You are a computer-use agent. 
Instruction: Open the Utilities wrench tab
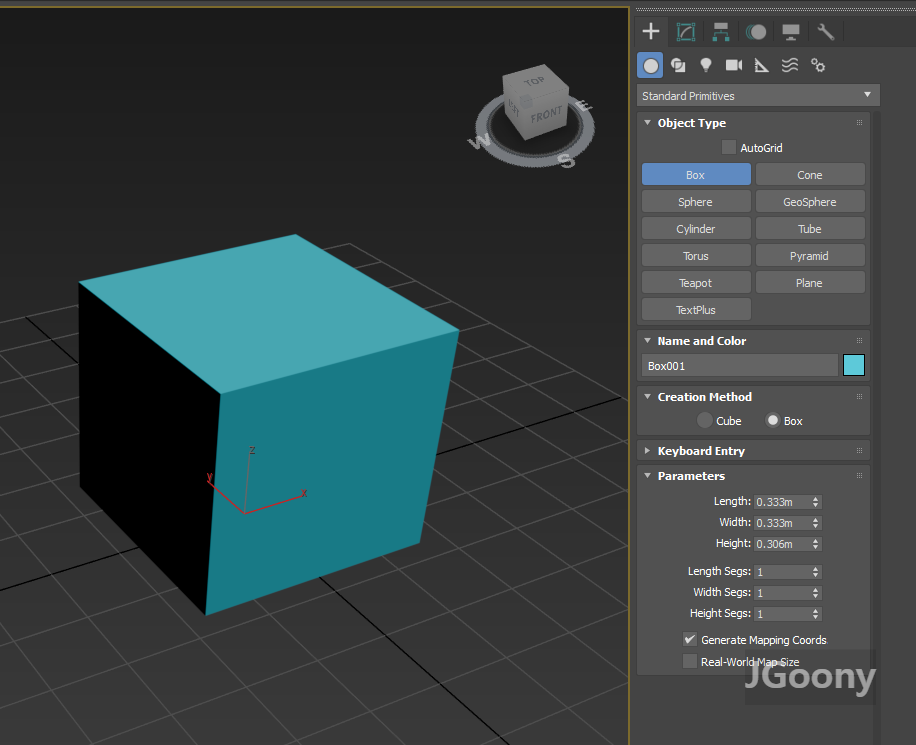click(825, 32)
